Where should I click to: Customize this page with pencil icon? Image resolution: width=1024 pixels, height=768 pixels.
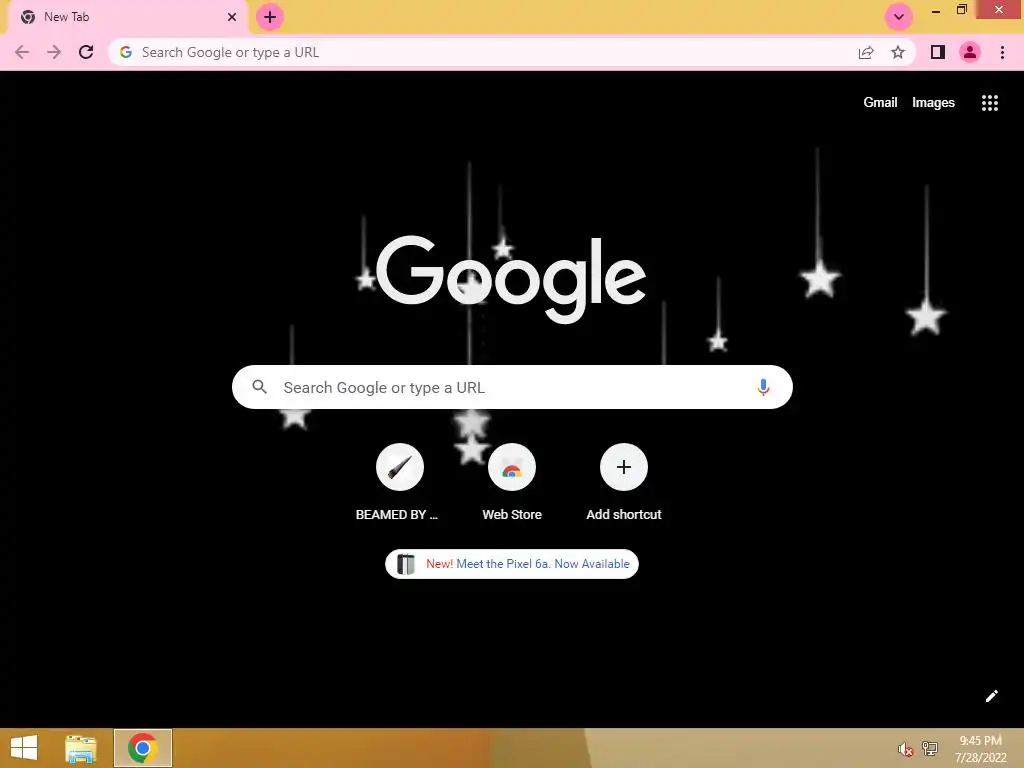991,696
